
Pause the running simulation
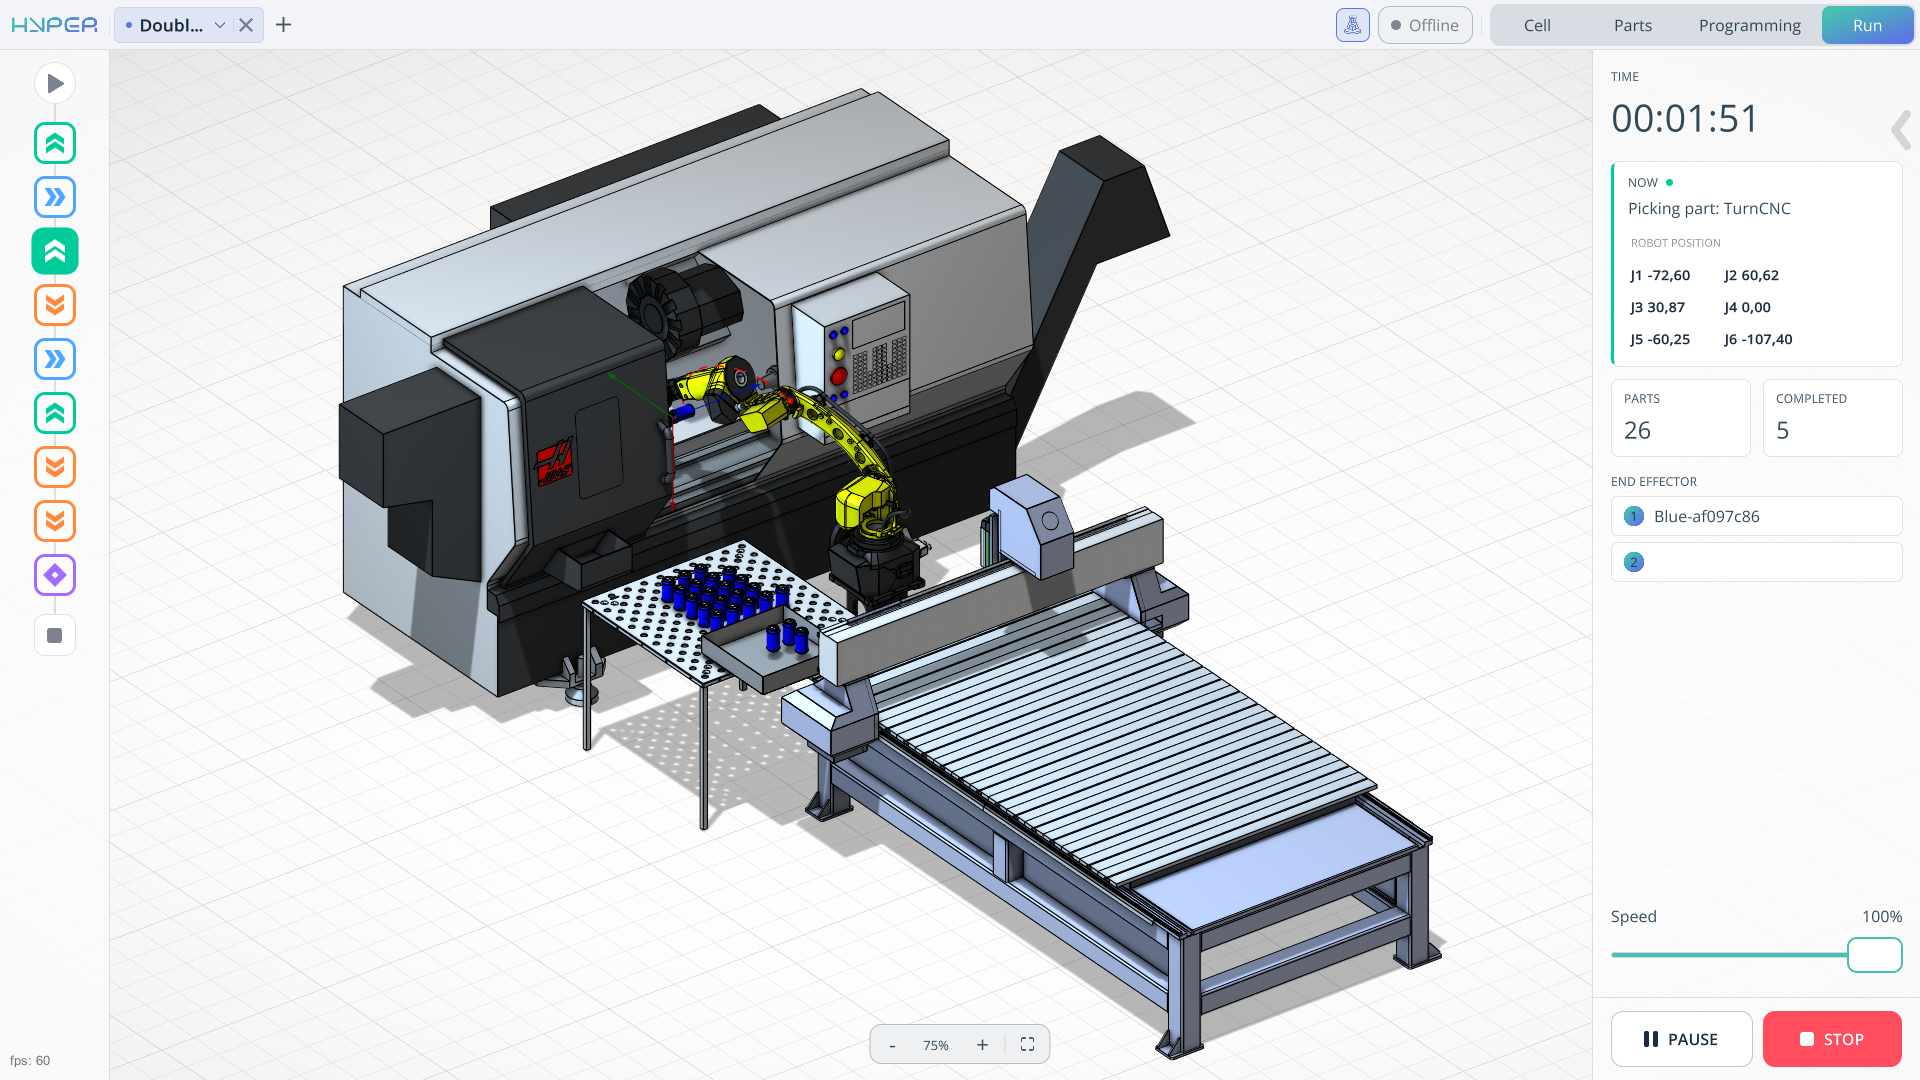click(x=1681, y=1039)
